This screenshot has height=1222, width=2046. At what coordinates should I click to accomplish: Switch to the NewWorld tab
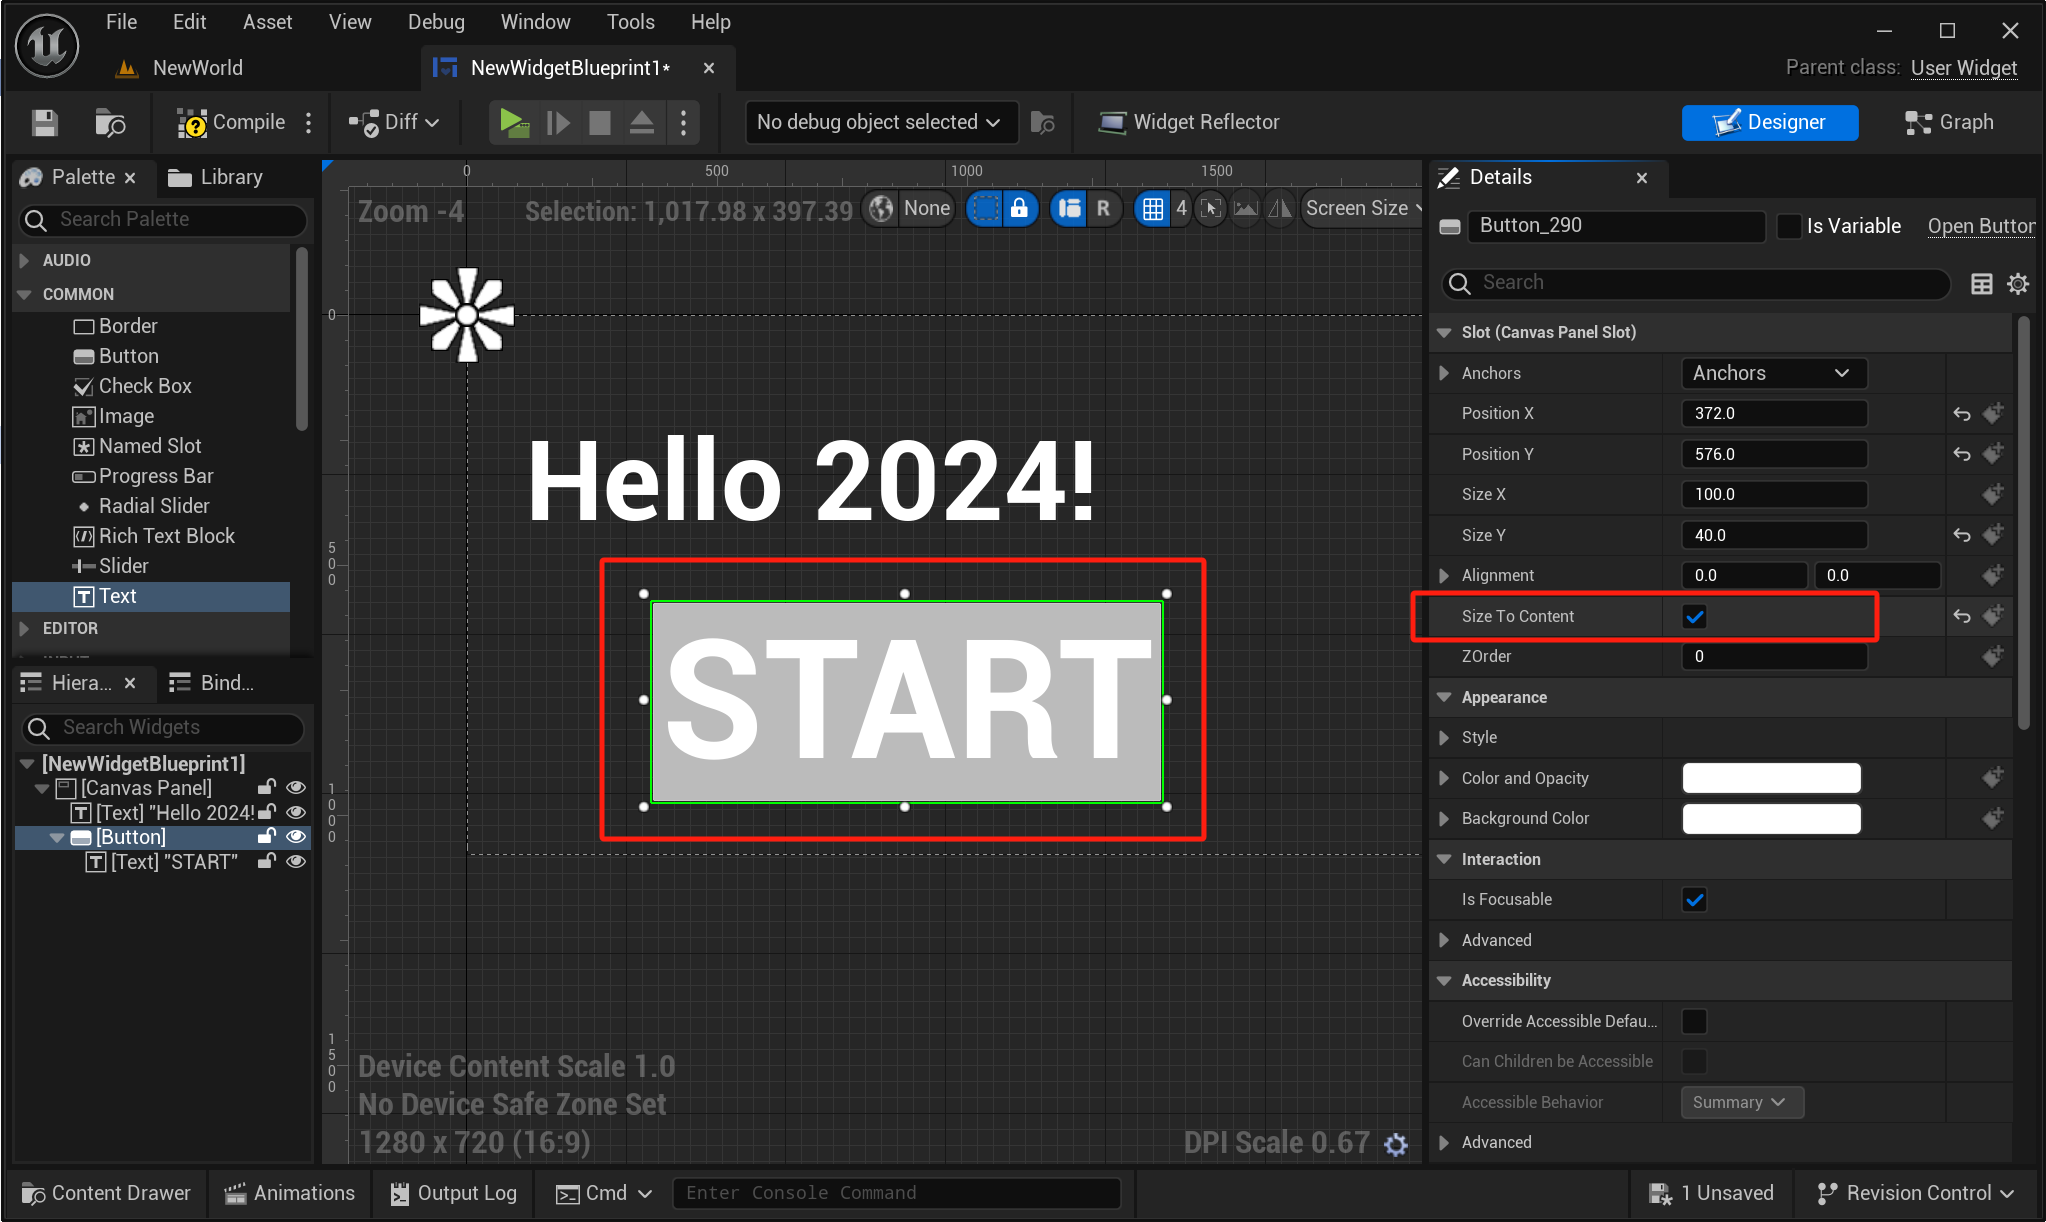(201, 68)
